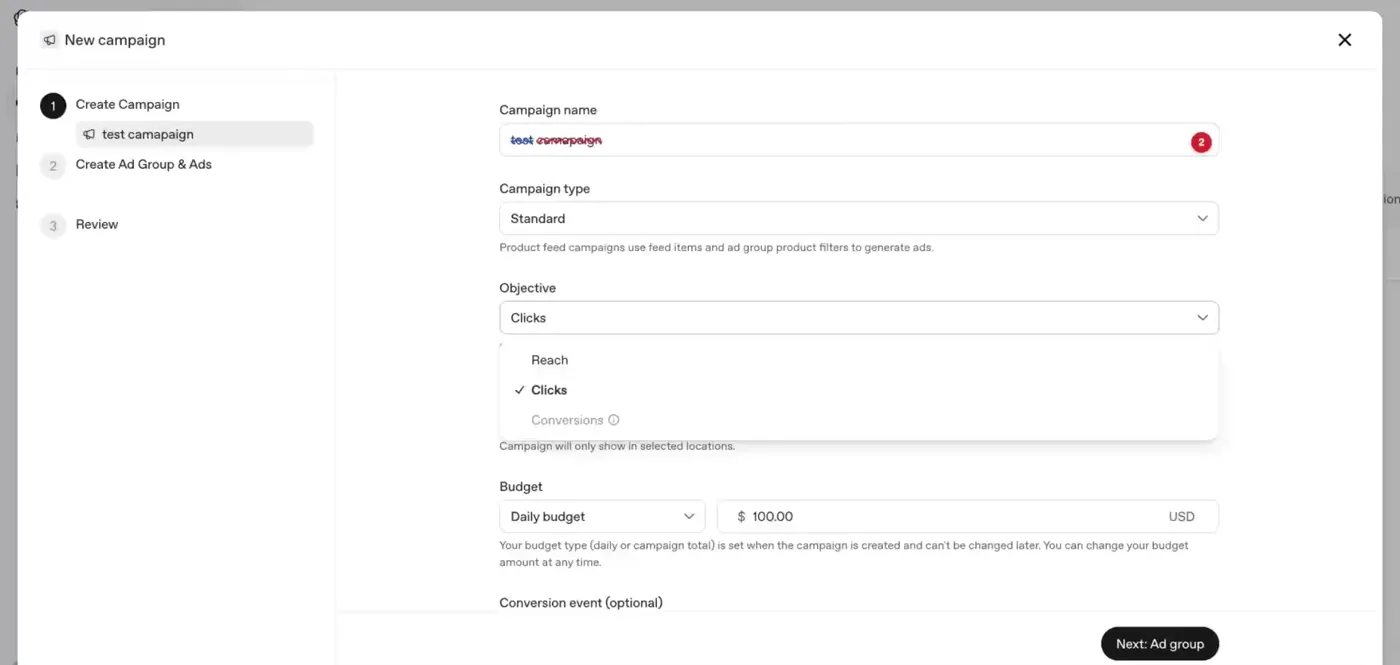Viewport: 1400px width, 665px height.
Task: Click the megaphone icon beside New campaign title
Action: [x=49, y=40]
